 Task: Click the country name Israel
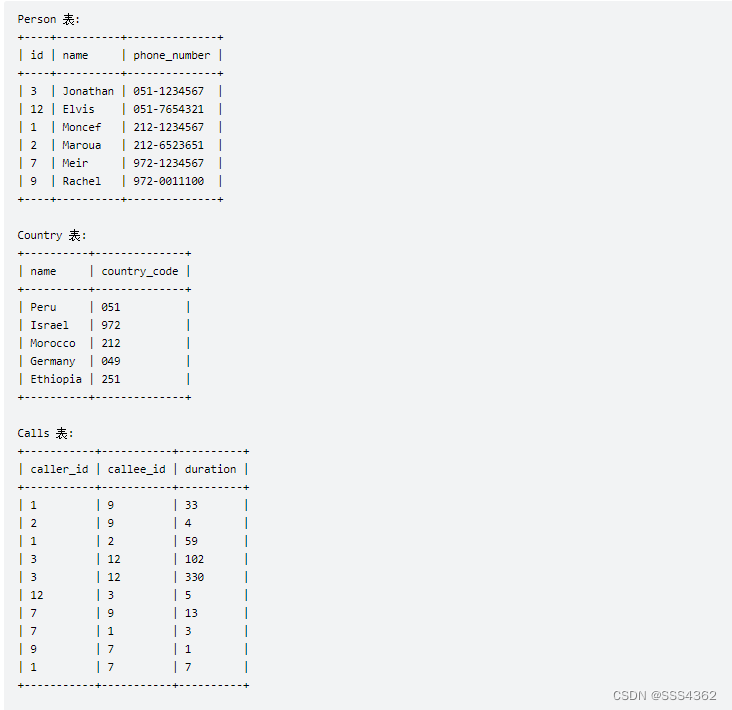[x=49, y=325]
